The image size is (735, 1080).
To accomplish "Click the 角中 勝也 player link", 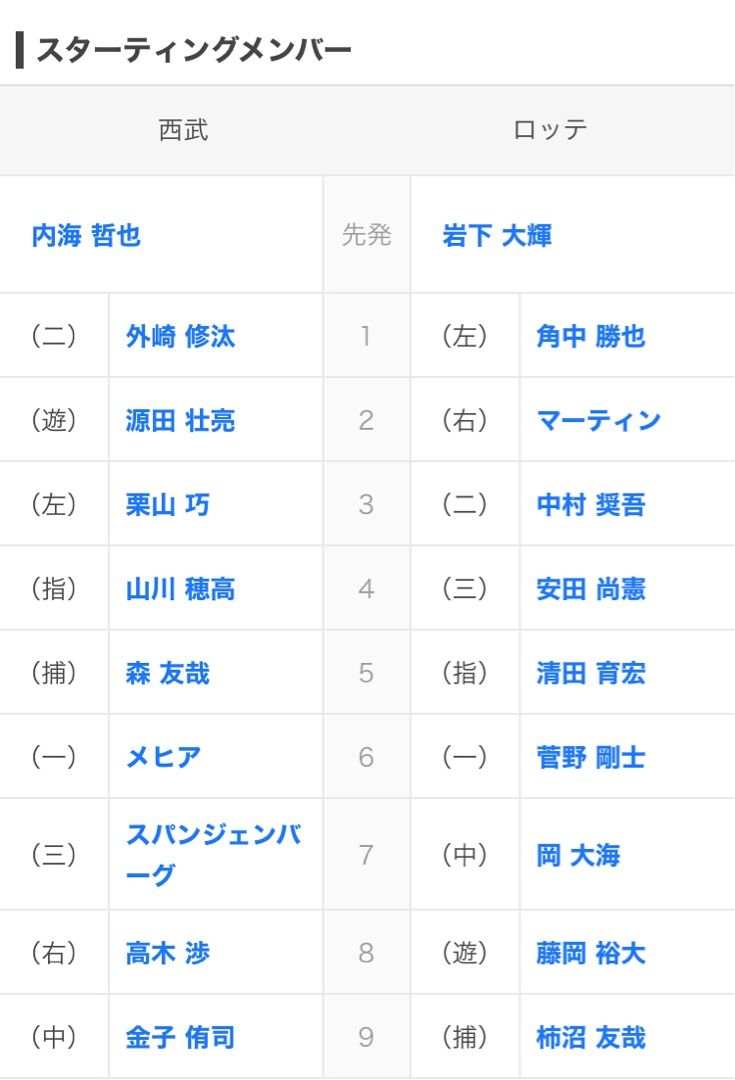I will pyautogui.click(x=591, y=336).
